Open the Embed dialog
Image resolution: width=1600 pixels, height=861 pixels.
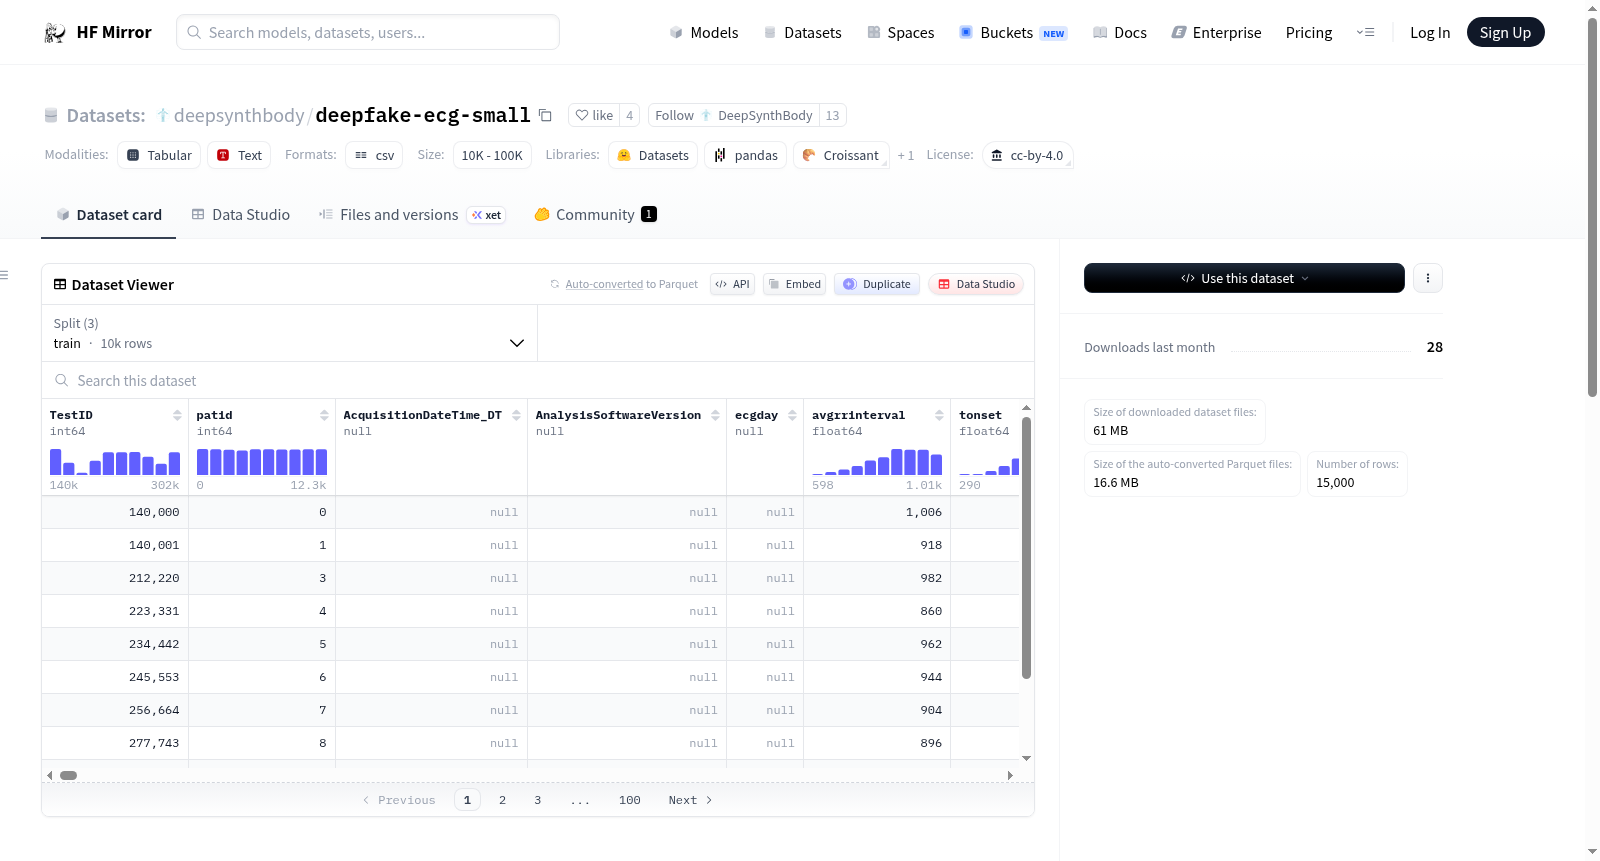pos(794,284)
